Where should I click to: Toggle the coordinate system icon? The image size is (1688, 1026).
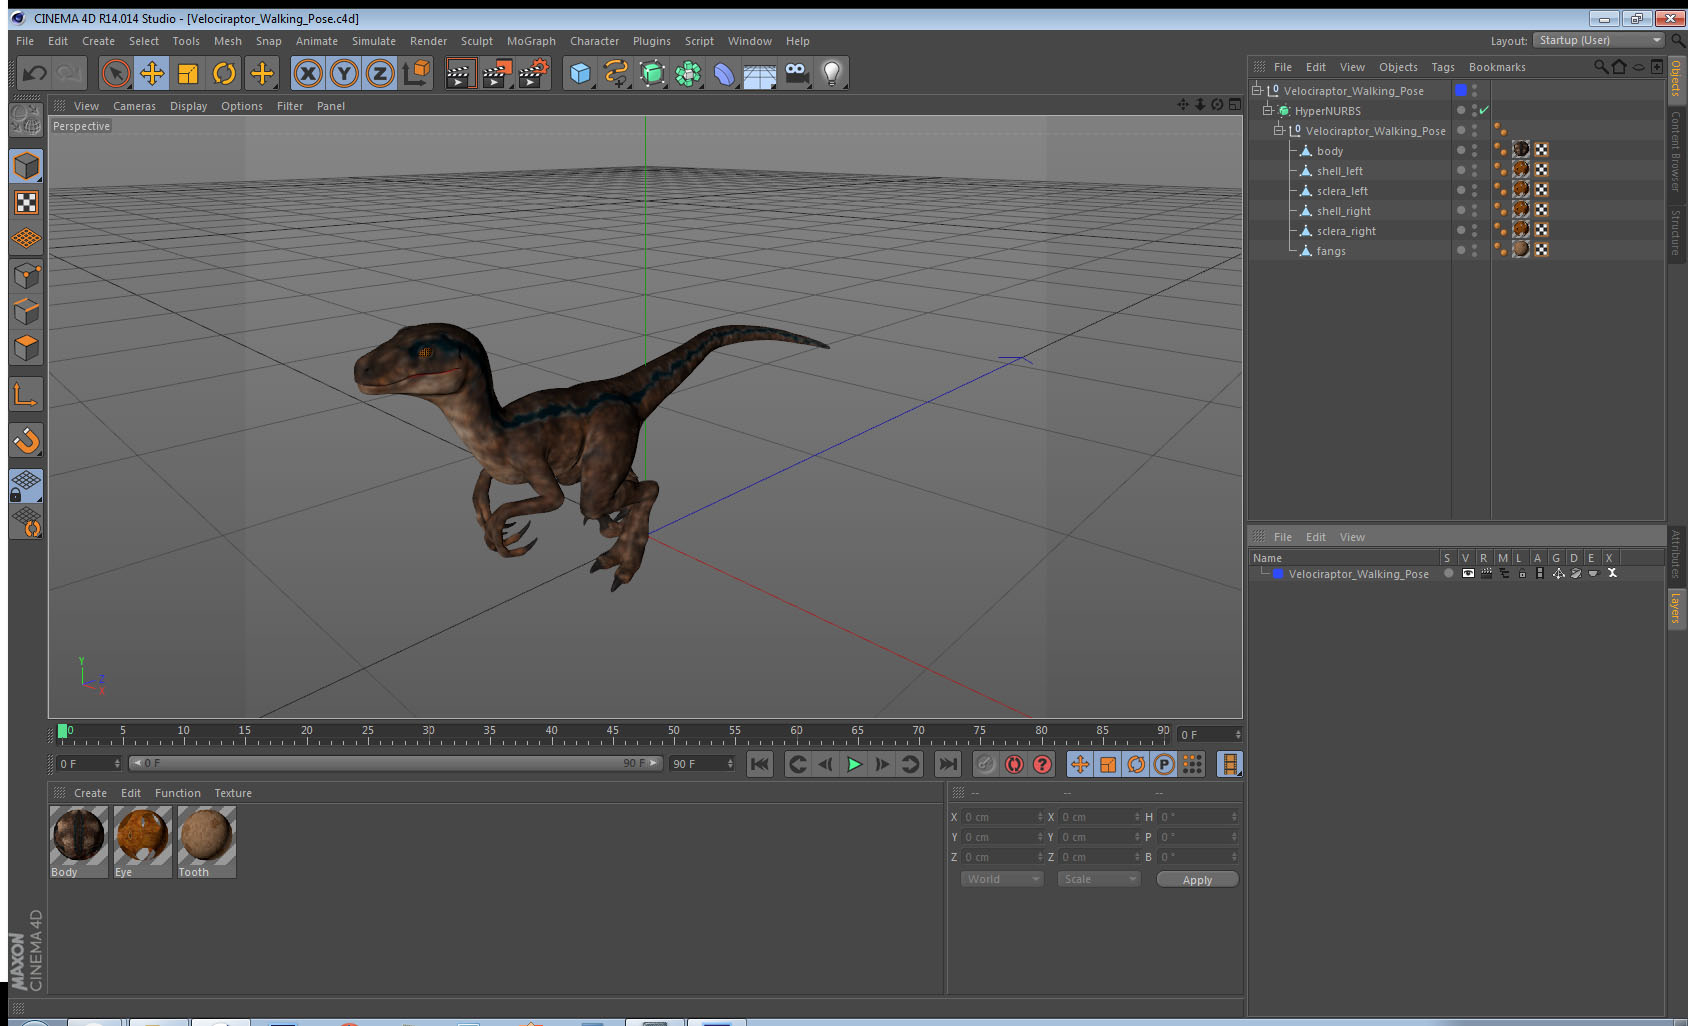pos(416,73)
